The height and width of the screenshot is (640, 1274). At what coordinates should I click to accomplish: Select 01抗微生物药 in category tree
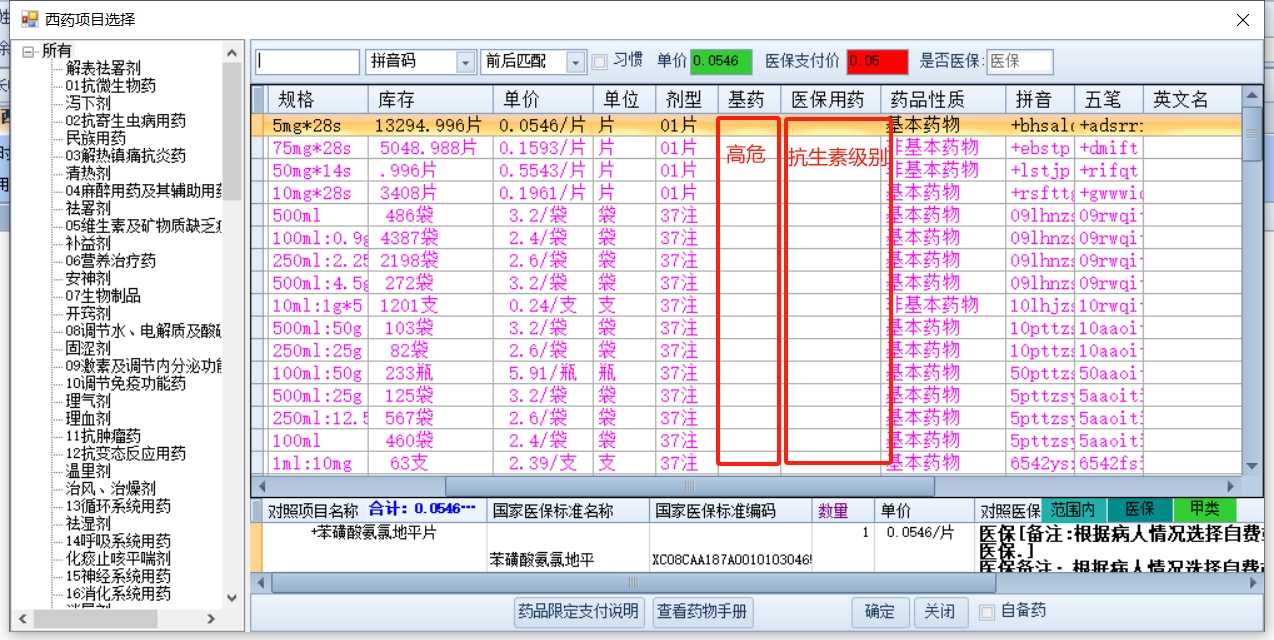(111, 86)
